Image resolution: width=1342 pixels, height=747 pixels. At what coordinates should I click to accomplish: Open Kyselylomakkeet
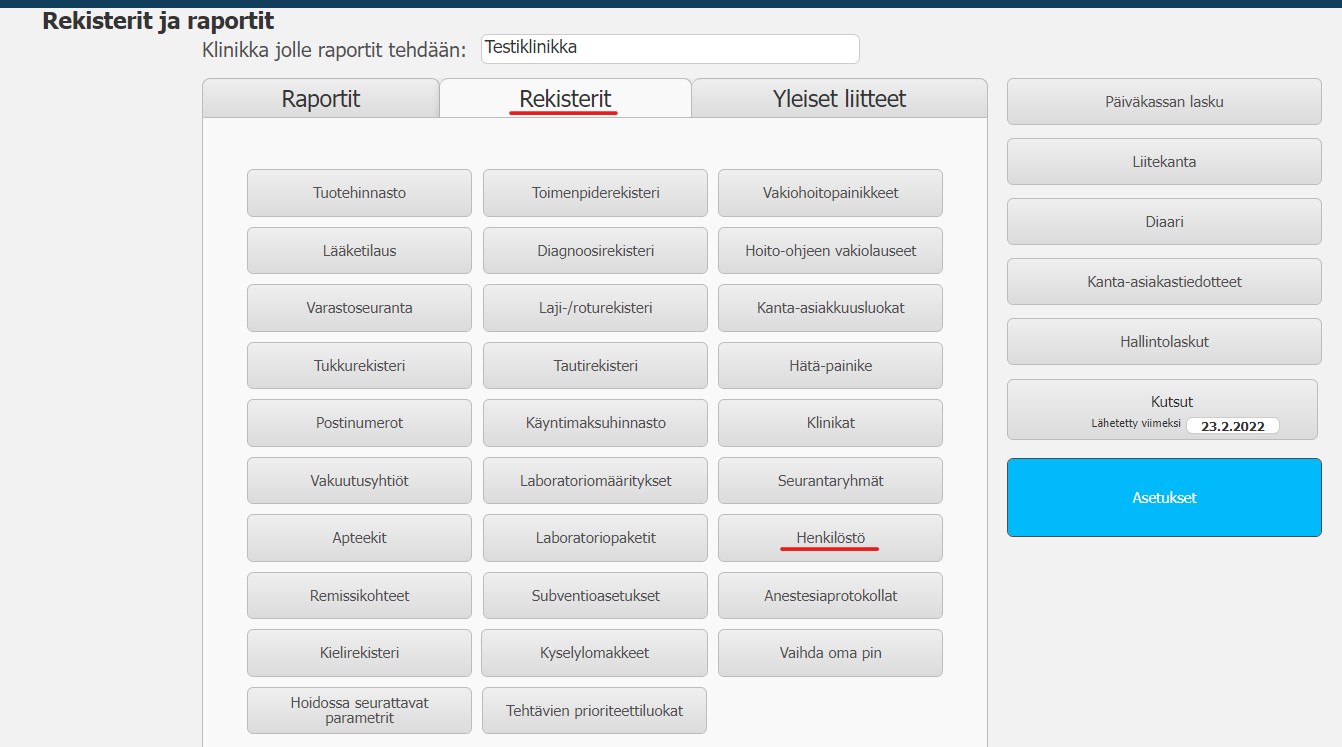pyautogui.click(x=595, y=653)
